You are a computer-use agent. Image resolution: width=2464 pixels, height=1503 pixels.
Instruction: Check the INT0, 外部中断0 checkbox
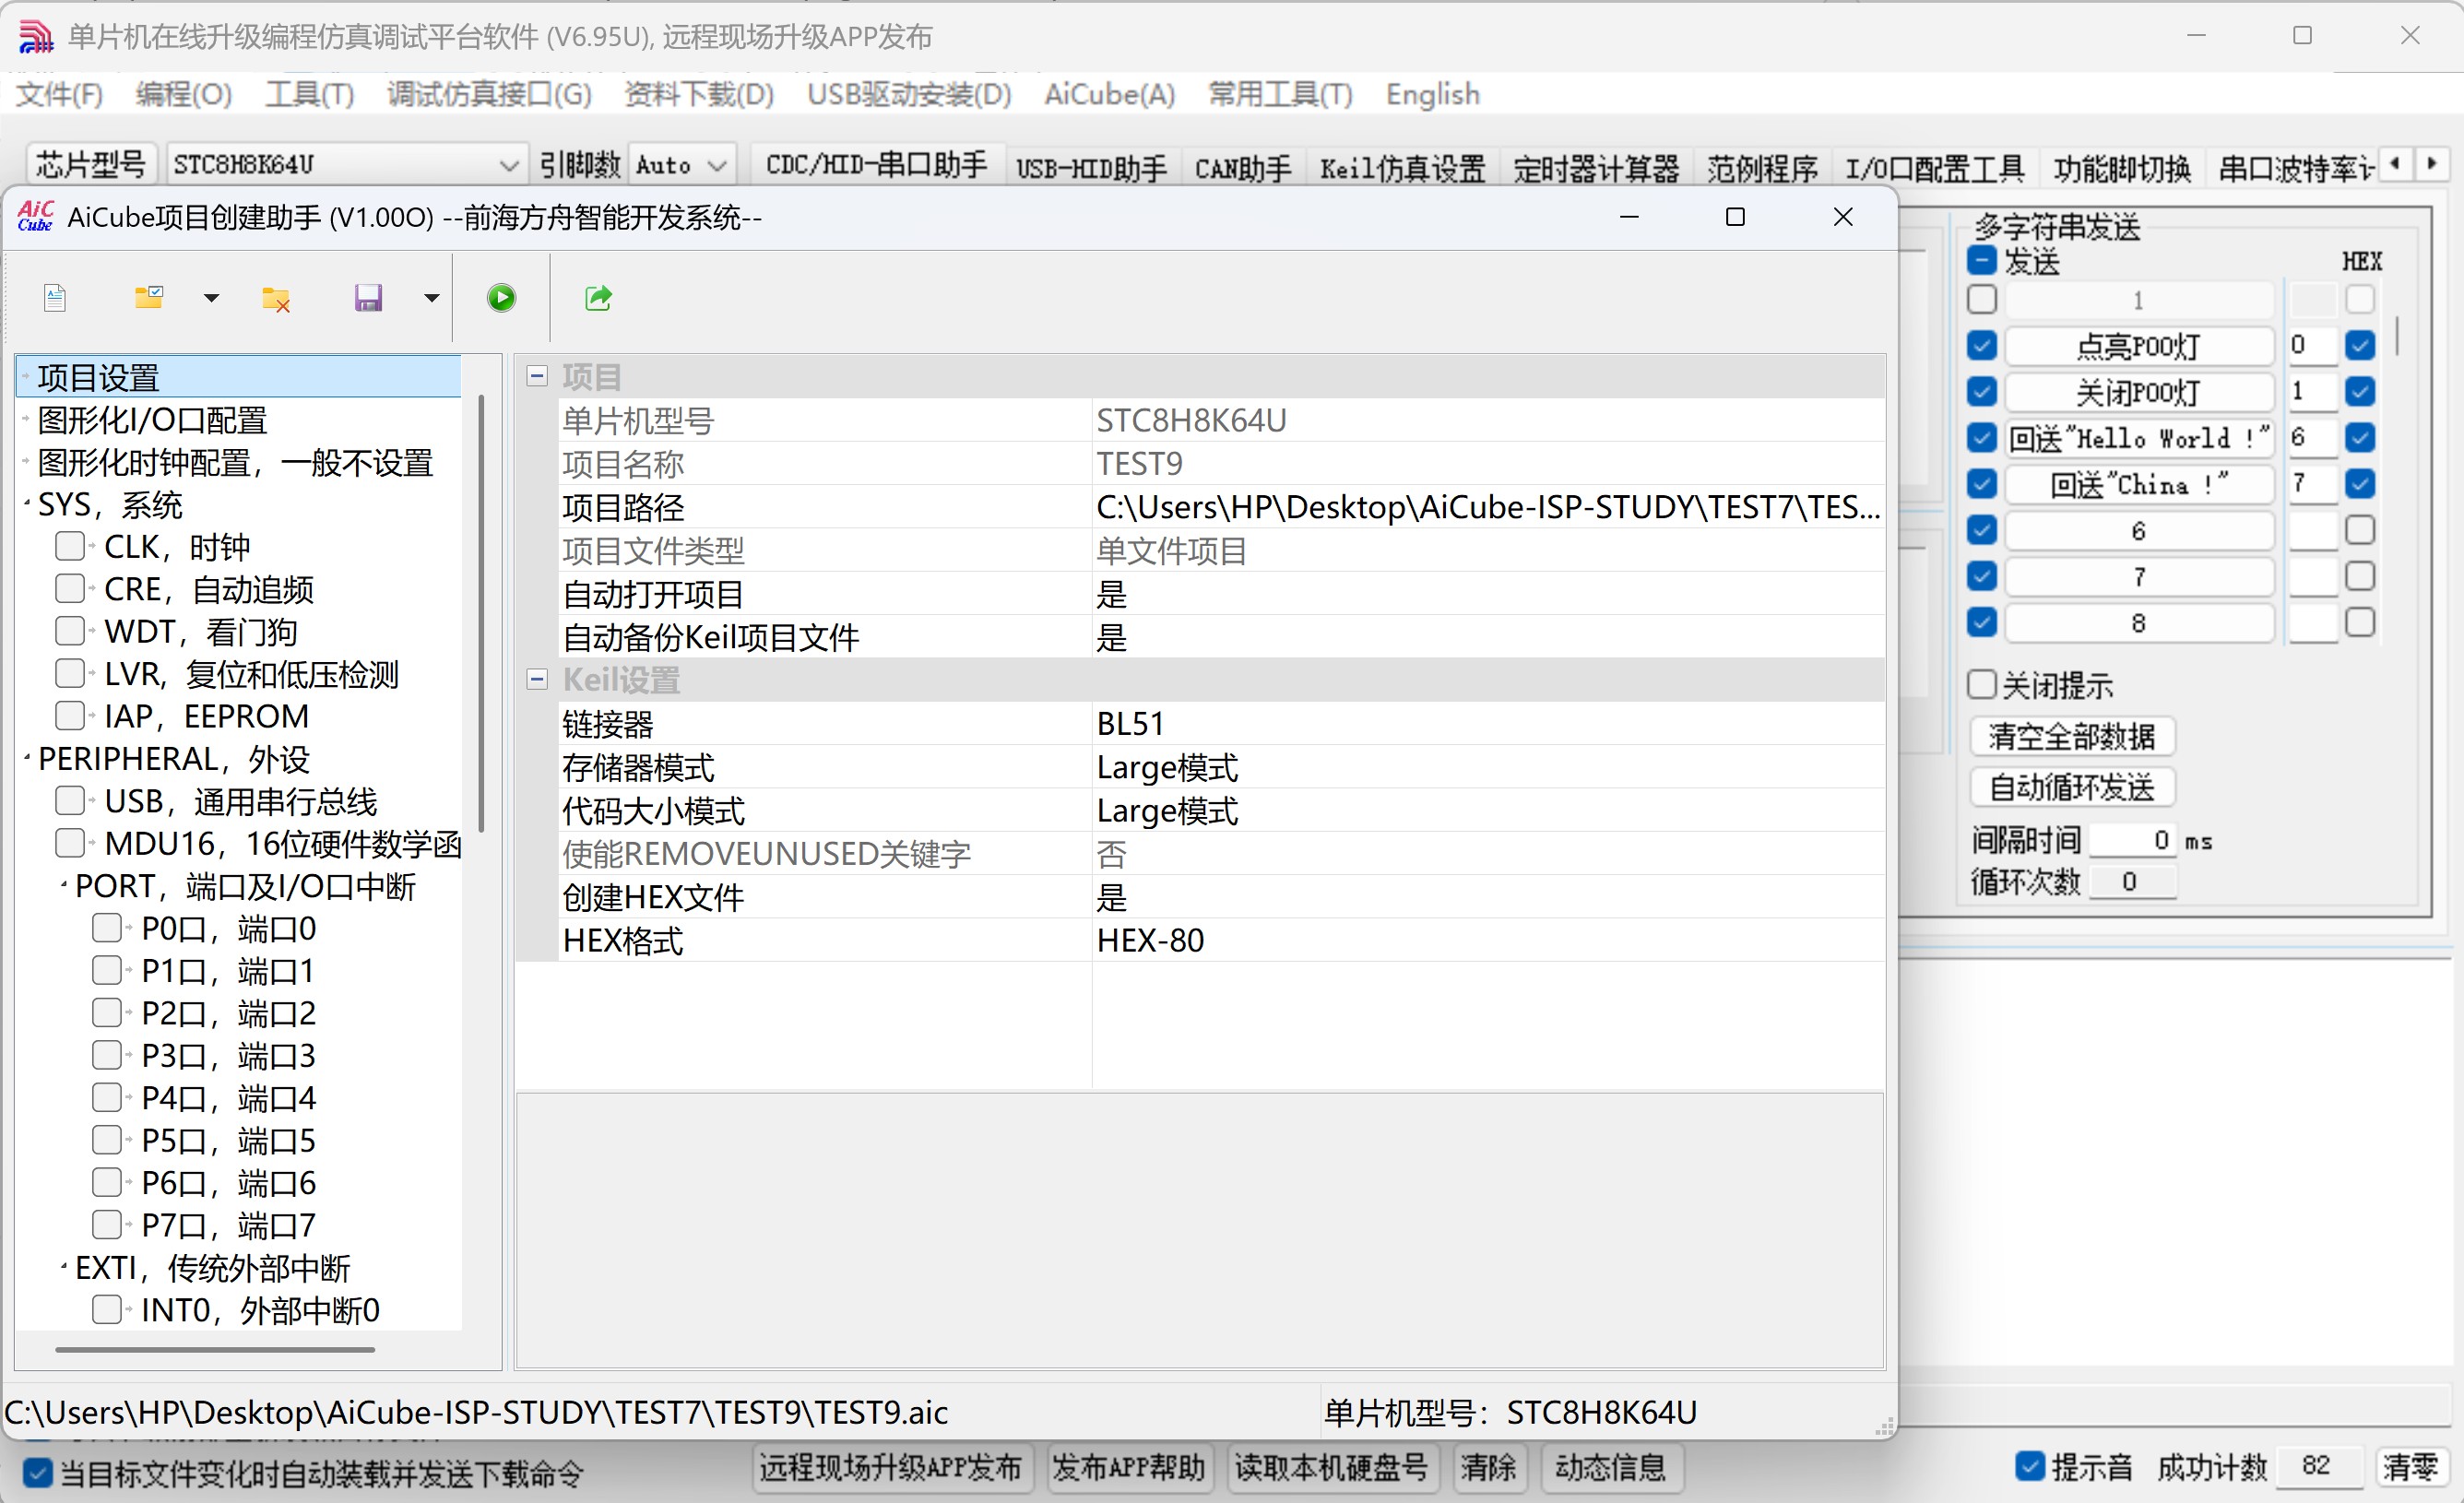[x=106, y=1310]
